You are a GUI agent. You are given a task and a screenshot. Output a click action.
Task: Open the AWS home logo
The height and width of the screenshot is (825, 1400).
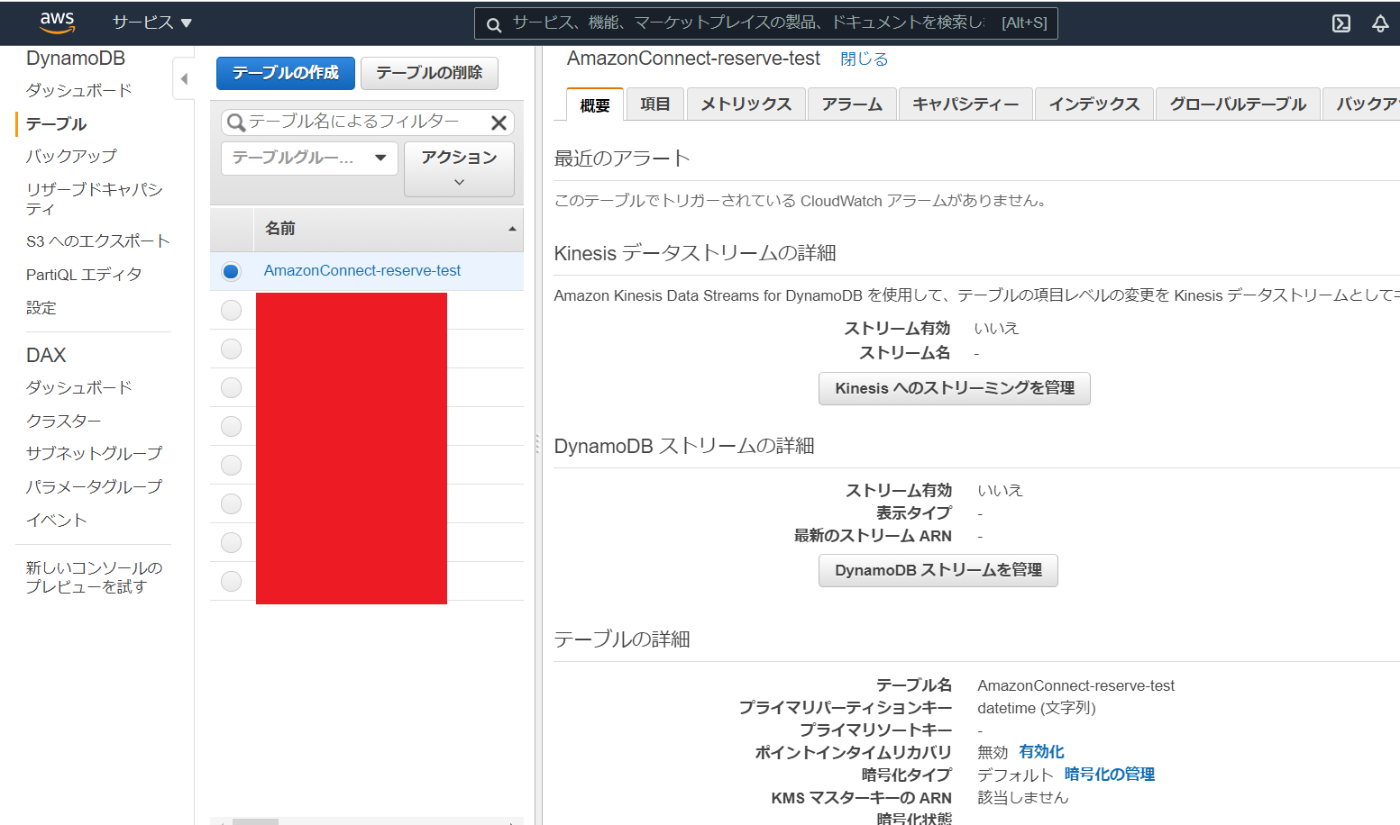(57, 21)
